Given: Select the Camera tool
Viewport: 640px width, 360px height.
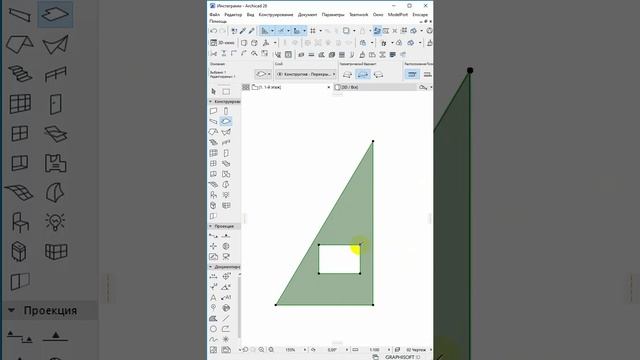Looking at the screenshot, I should [x=226, y=257].
